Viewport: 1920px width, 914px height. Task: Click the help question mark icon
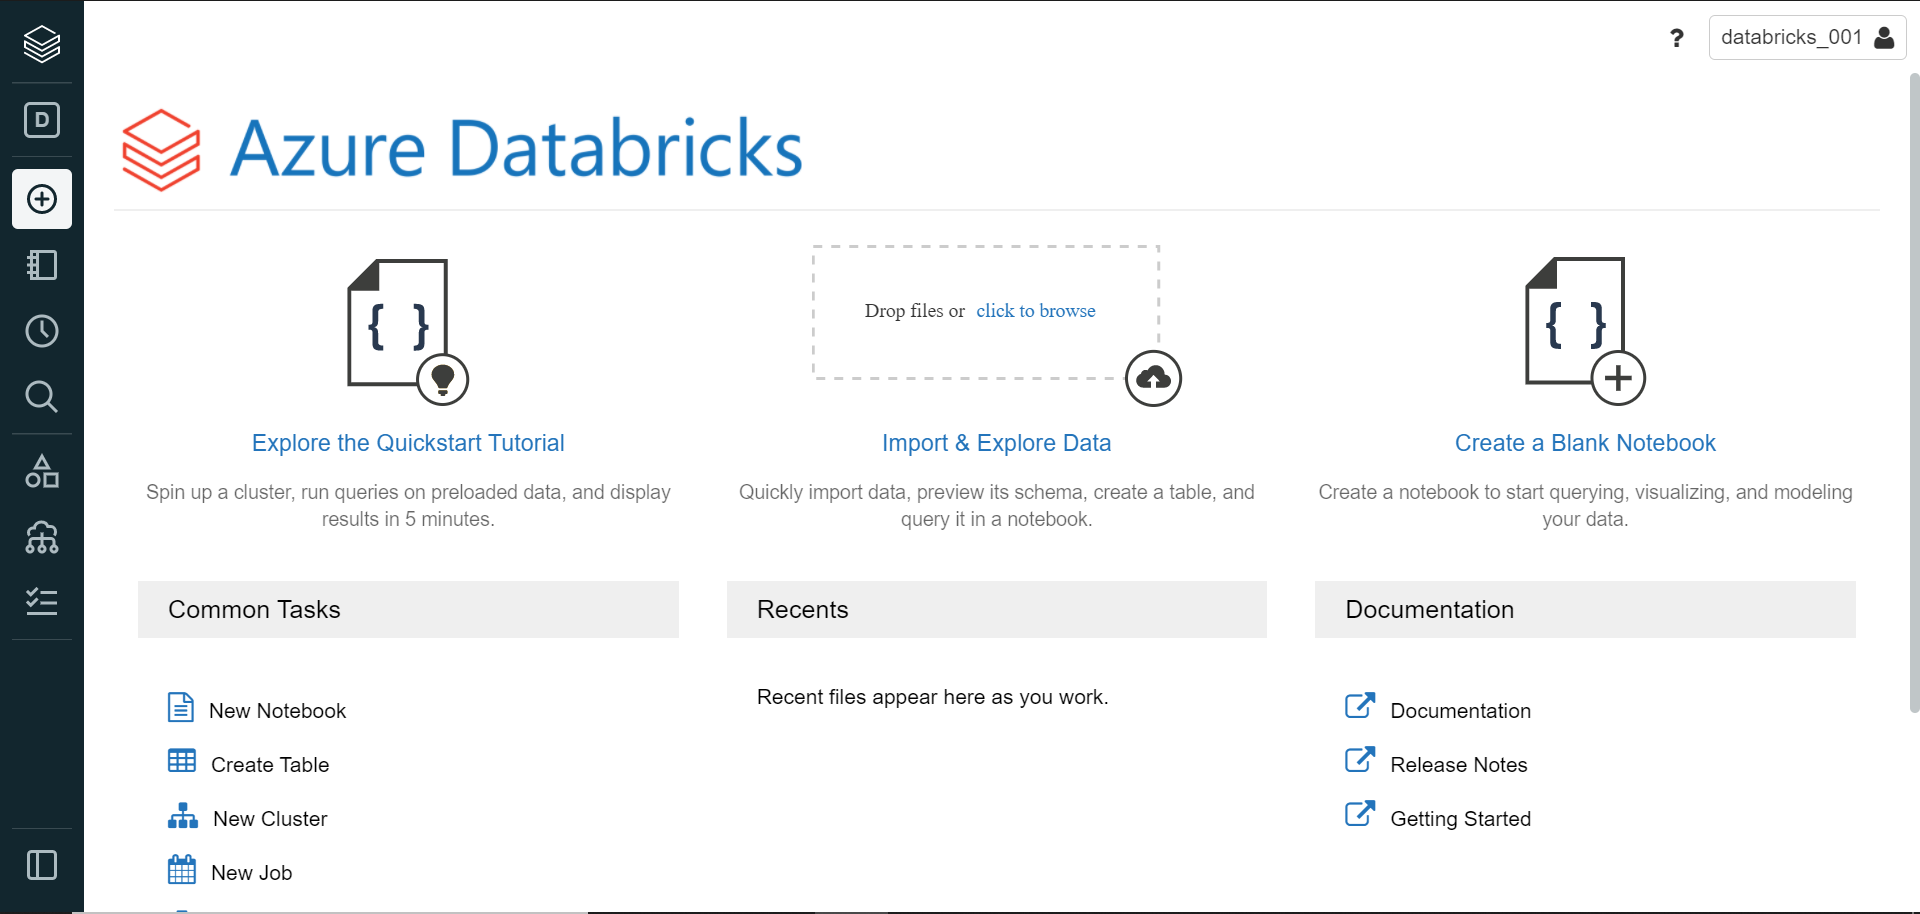coord(1677,38)
